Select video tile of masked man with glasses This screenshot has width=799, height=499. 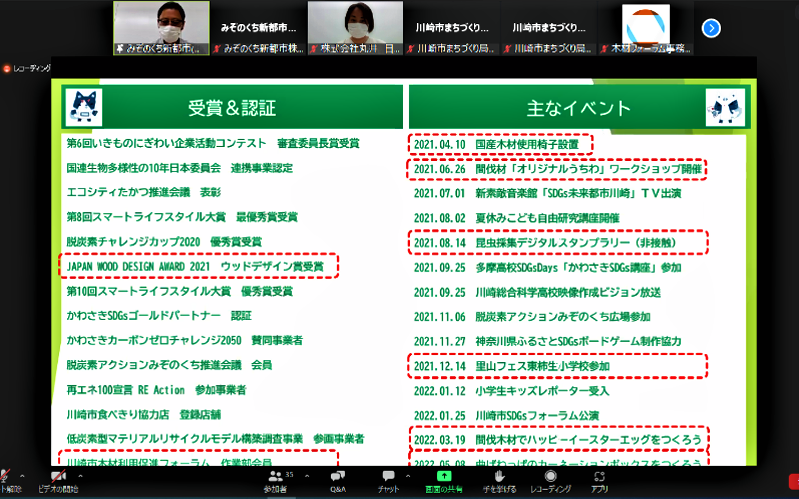tap(162, 28)
